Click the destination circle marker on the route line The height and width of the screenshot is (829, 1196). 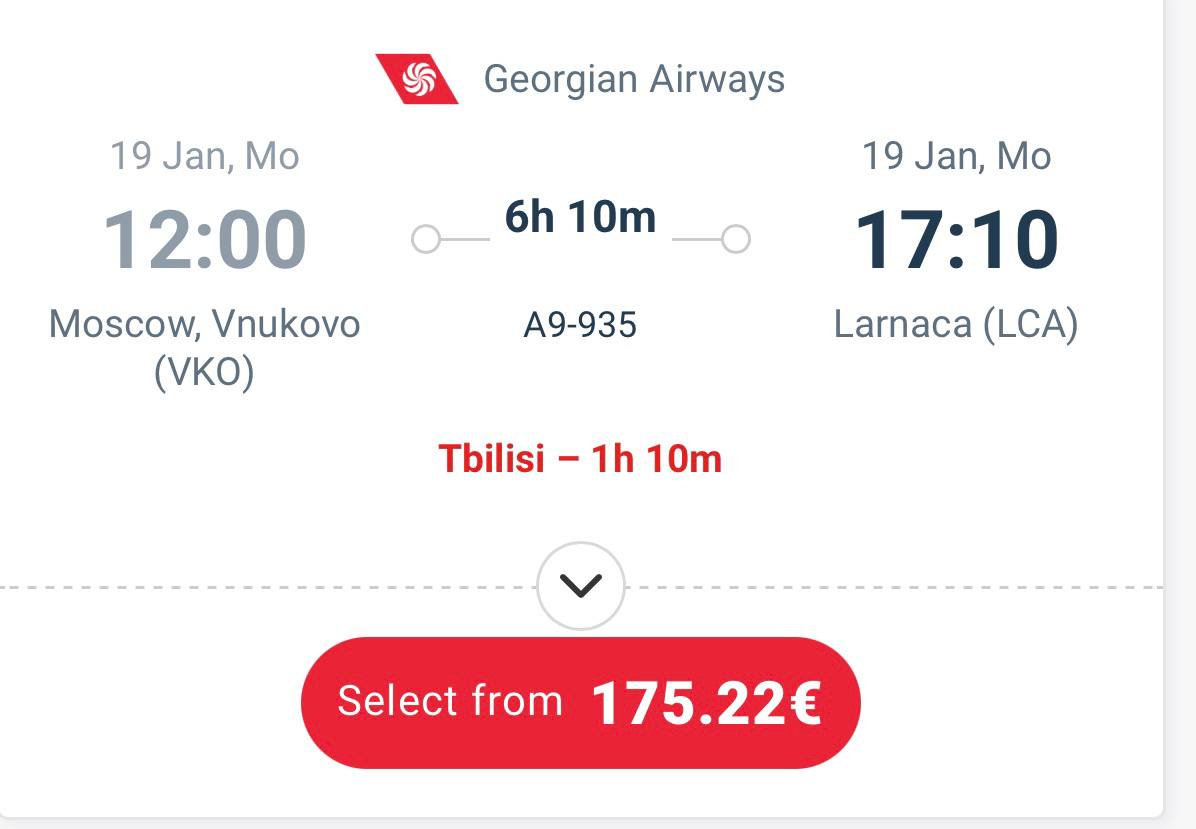pyautogui.click(x=736, y=240)
